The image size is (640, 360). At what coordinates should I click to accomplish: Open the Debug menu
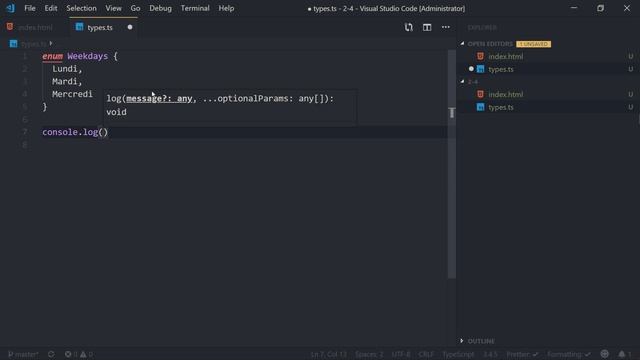160,8
